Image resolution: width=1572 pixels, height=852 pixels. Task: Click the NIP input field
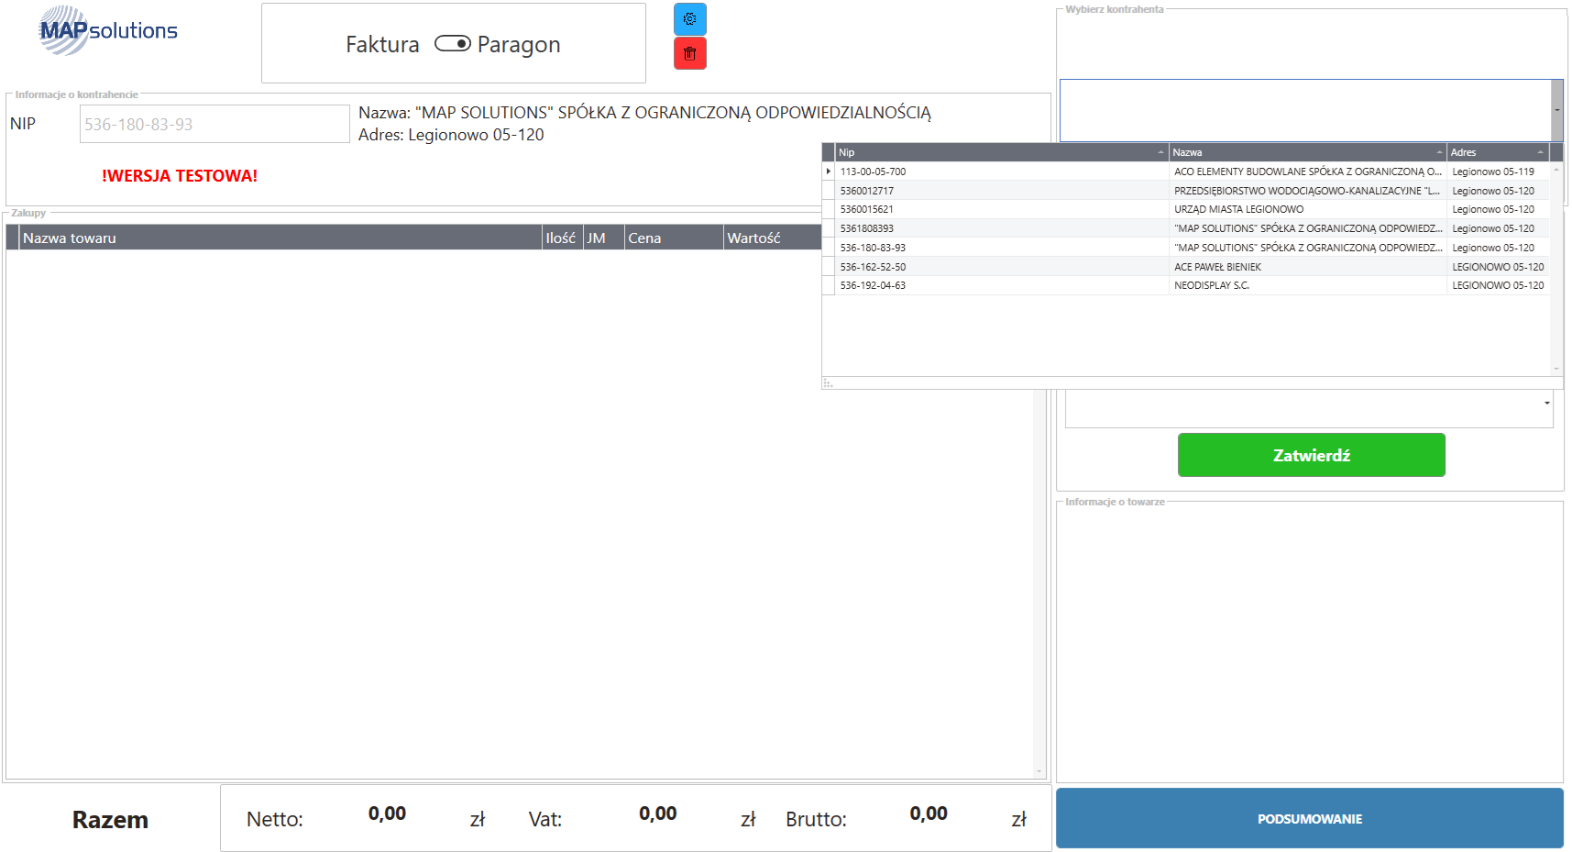(214, 124)
